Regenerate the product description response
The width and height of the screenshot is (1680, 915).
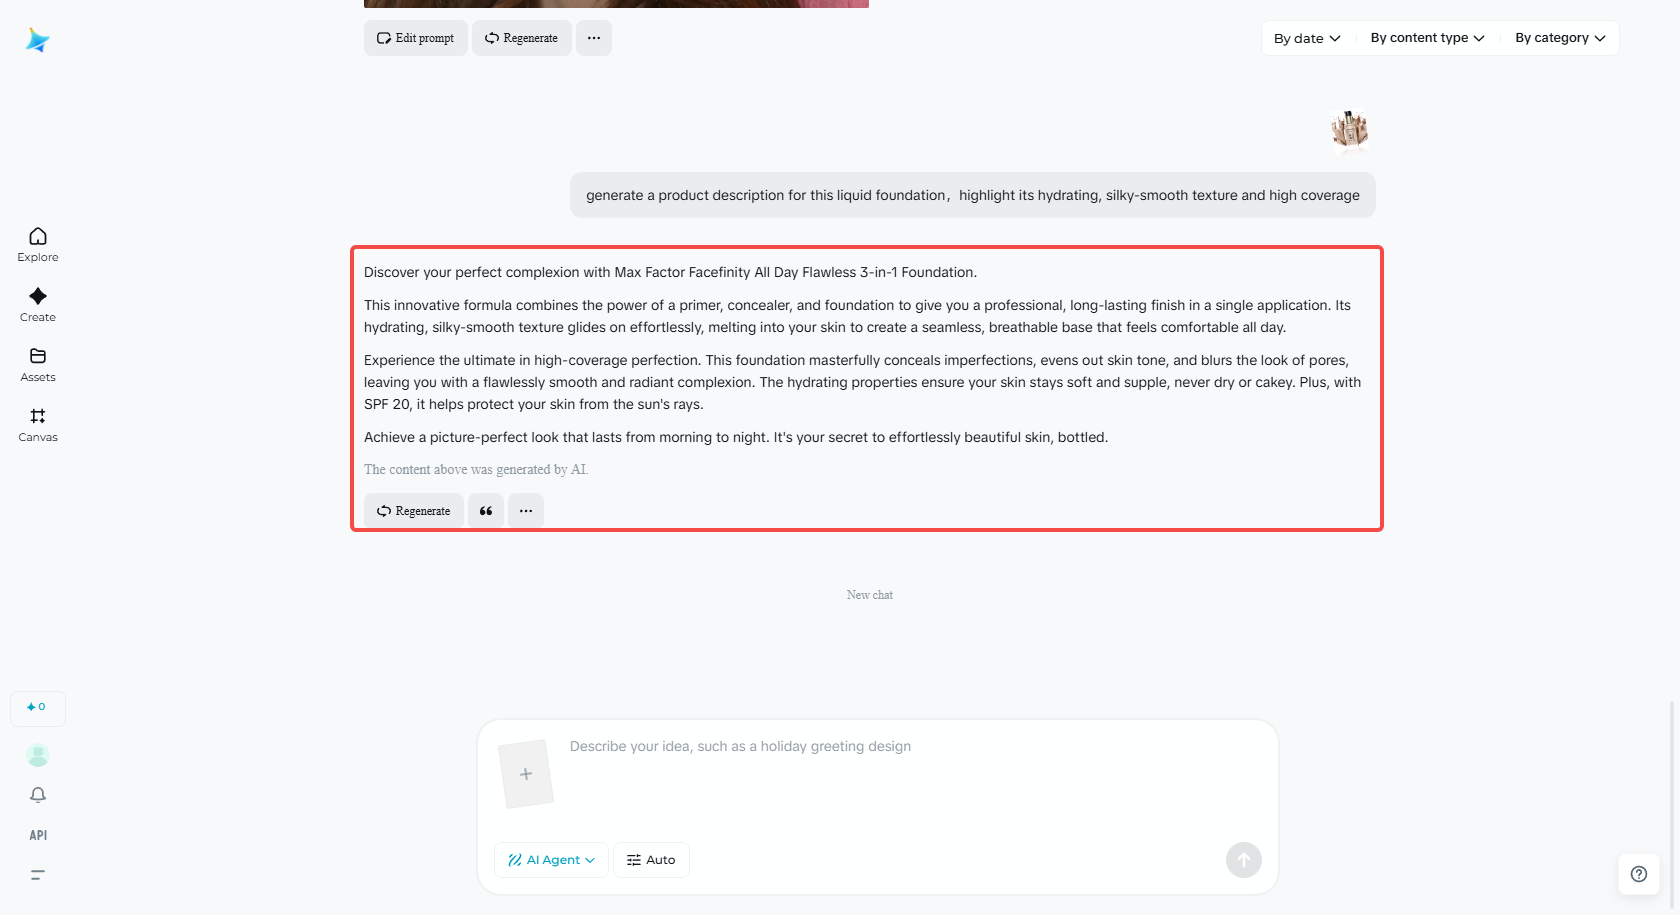[414, 511]
